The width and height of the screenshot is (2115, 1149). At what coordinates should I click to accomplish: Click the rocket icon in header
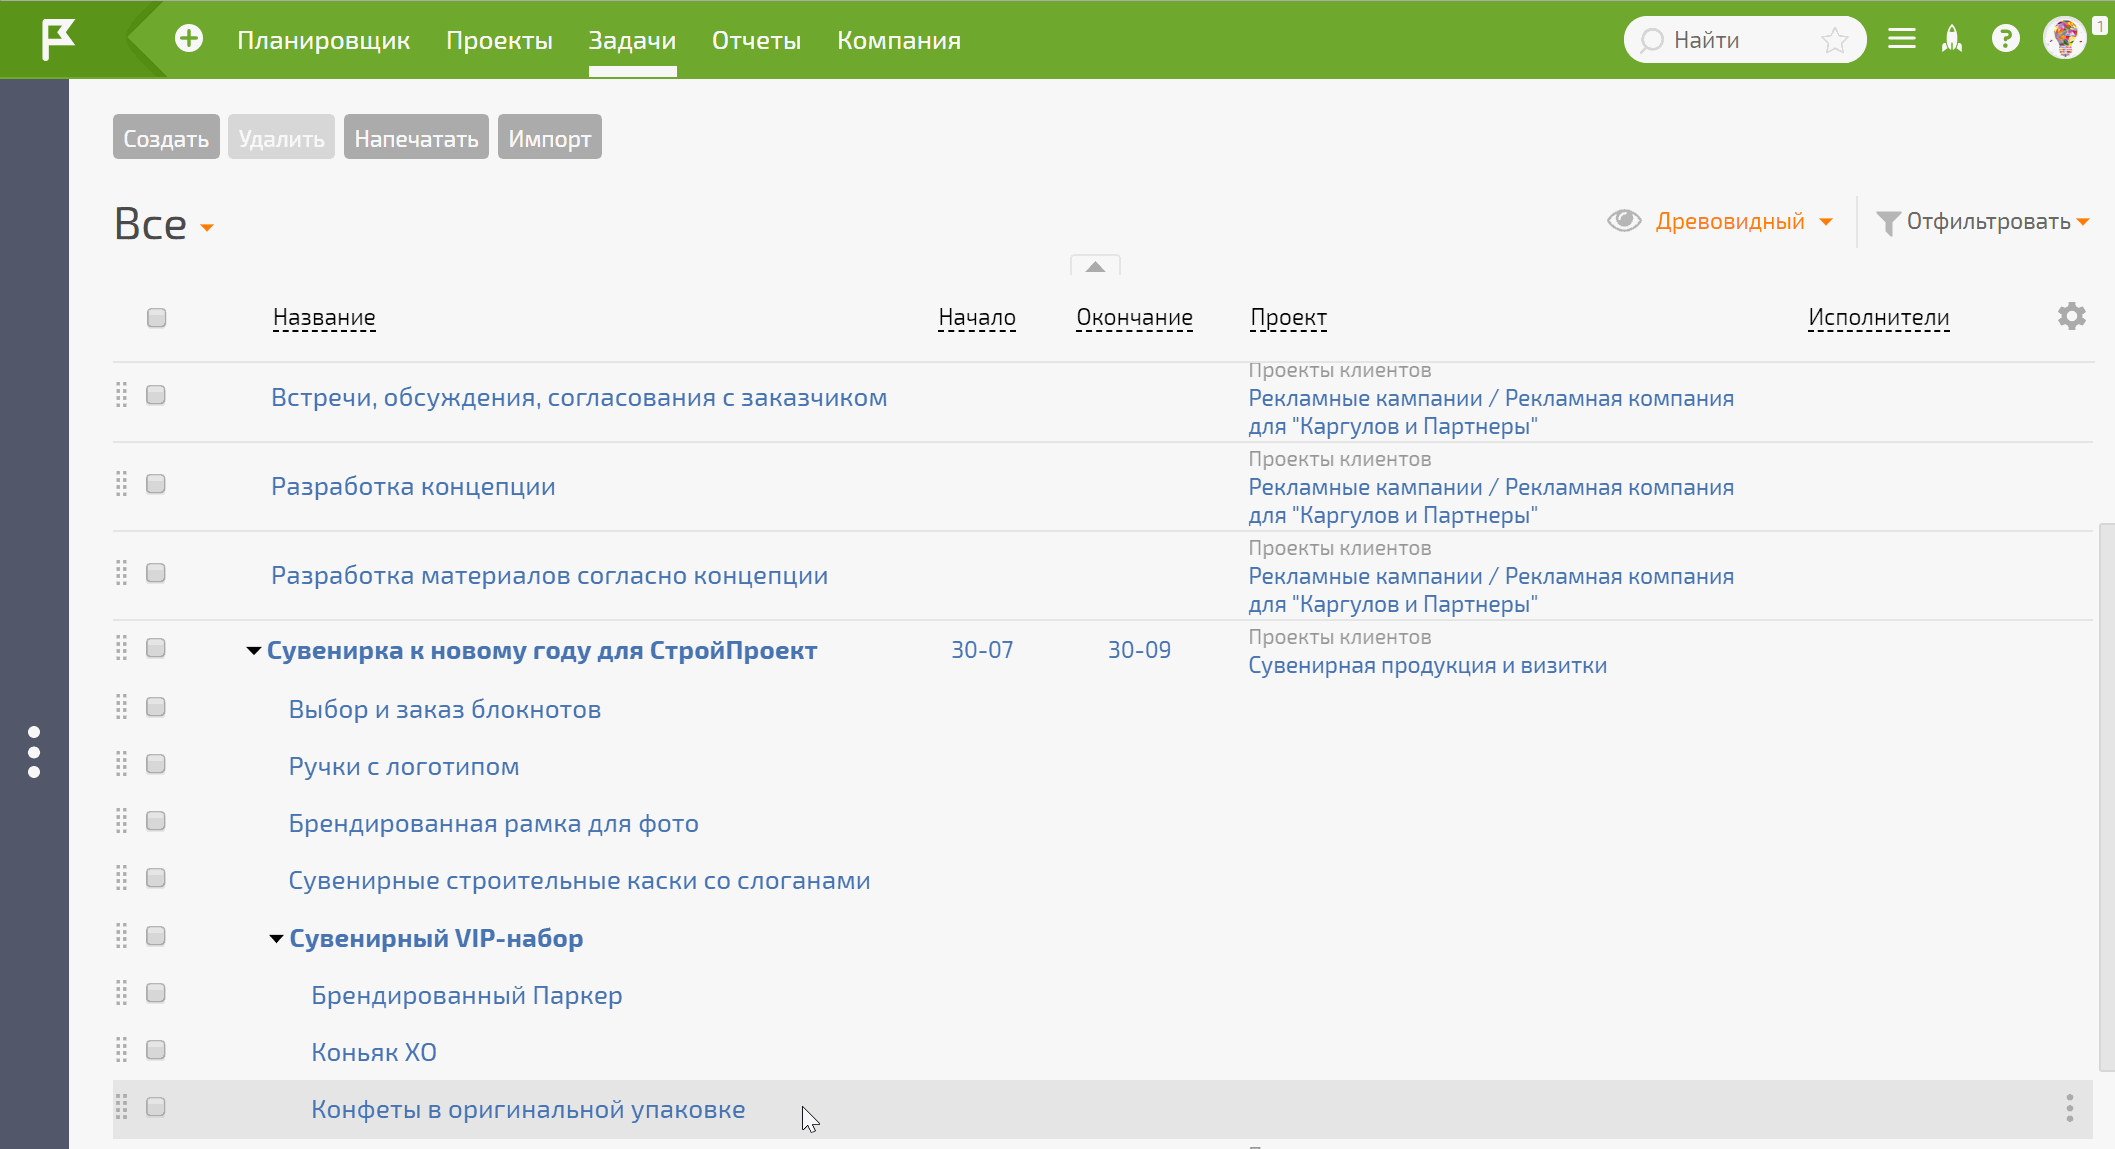1952,39
